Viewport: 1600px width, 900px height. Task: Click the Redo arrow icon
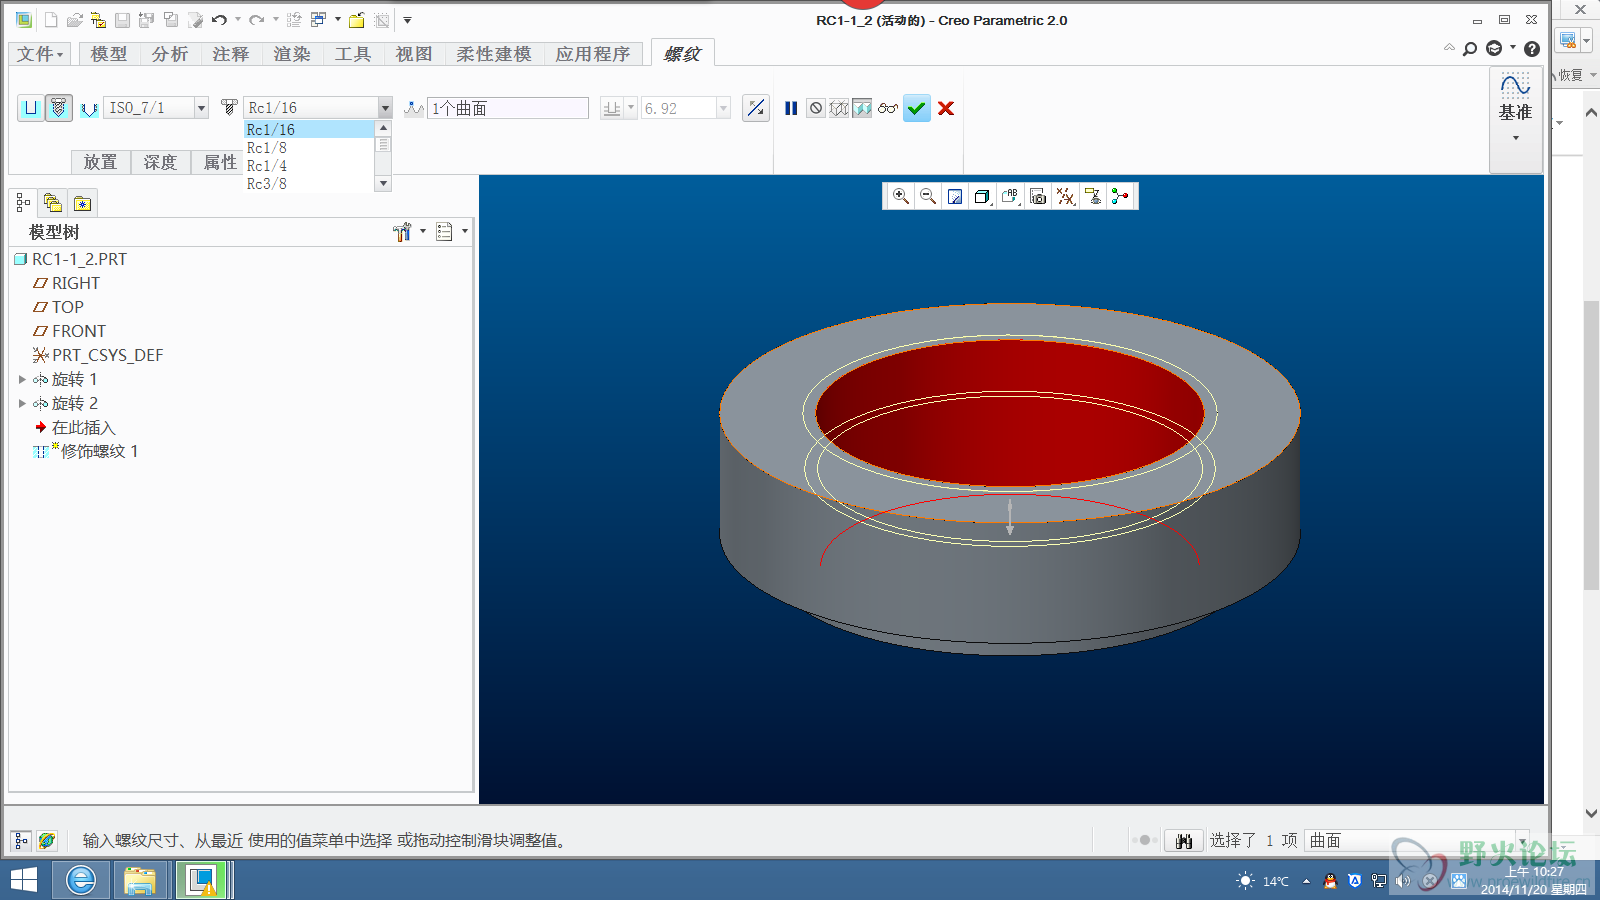tap(257, 20)
